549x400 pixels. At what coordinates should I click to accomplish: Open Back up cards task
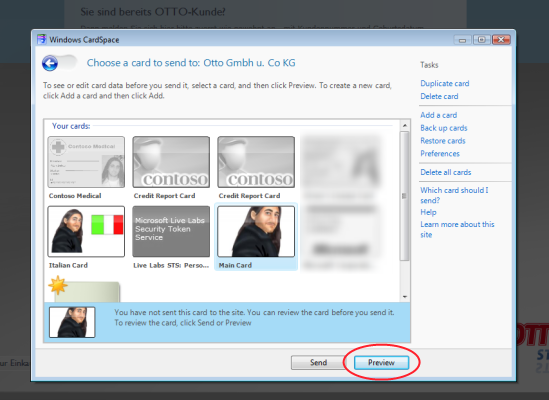click(x=444, y=128)
